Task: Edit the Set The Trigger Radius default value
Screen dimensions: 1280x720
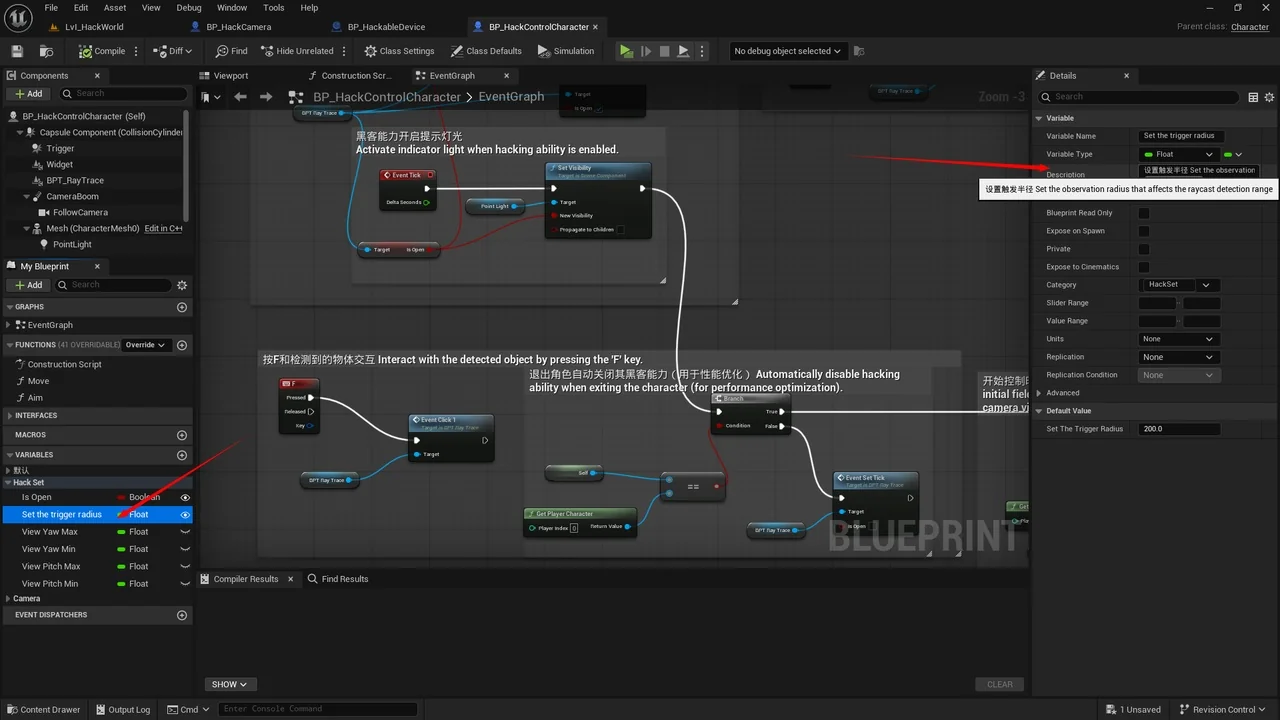Action: coord(1179,429)
